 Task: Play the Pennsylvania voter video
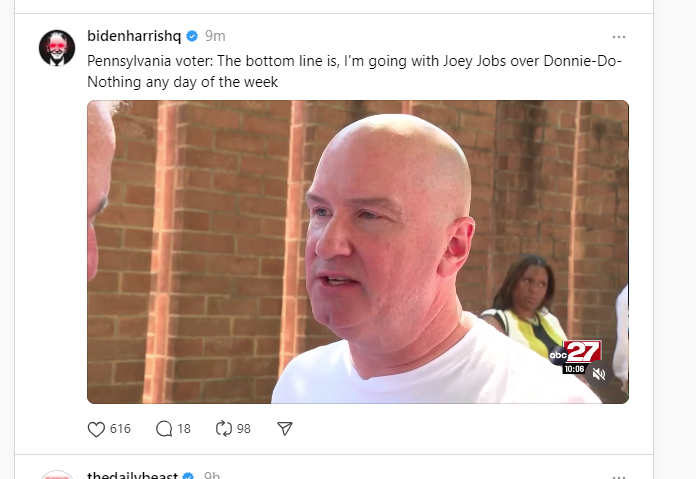click(x=358, y=252)
